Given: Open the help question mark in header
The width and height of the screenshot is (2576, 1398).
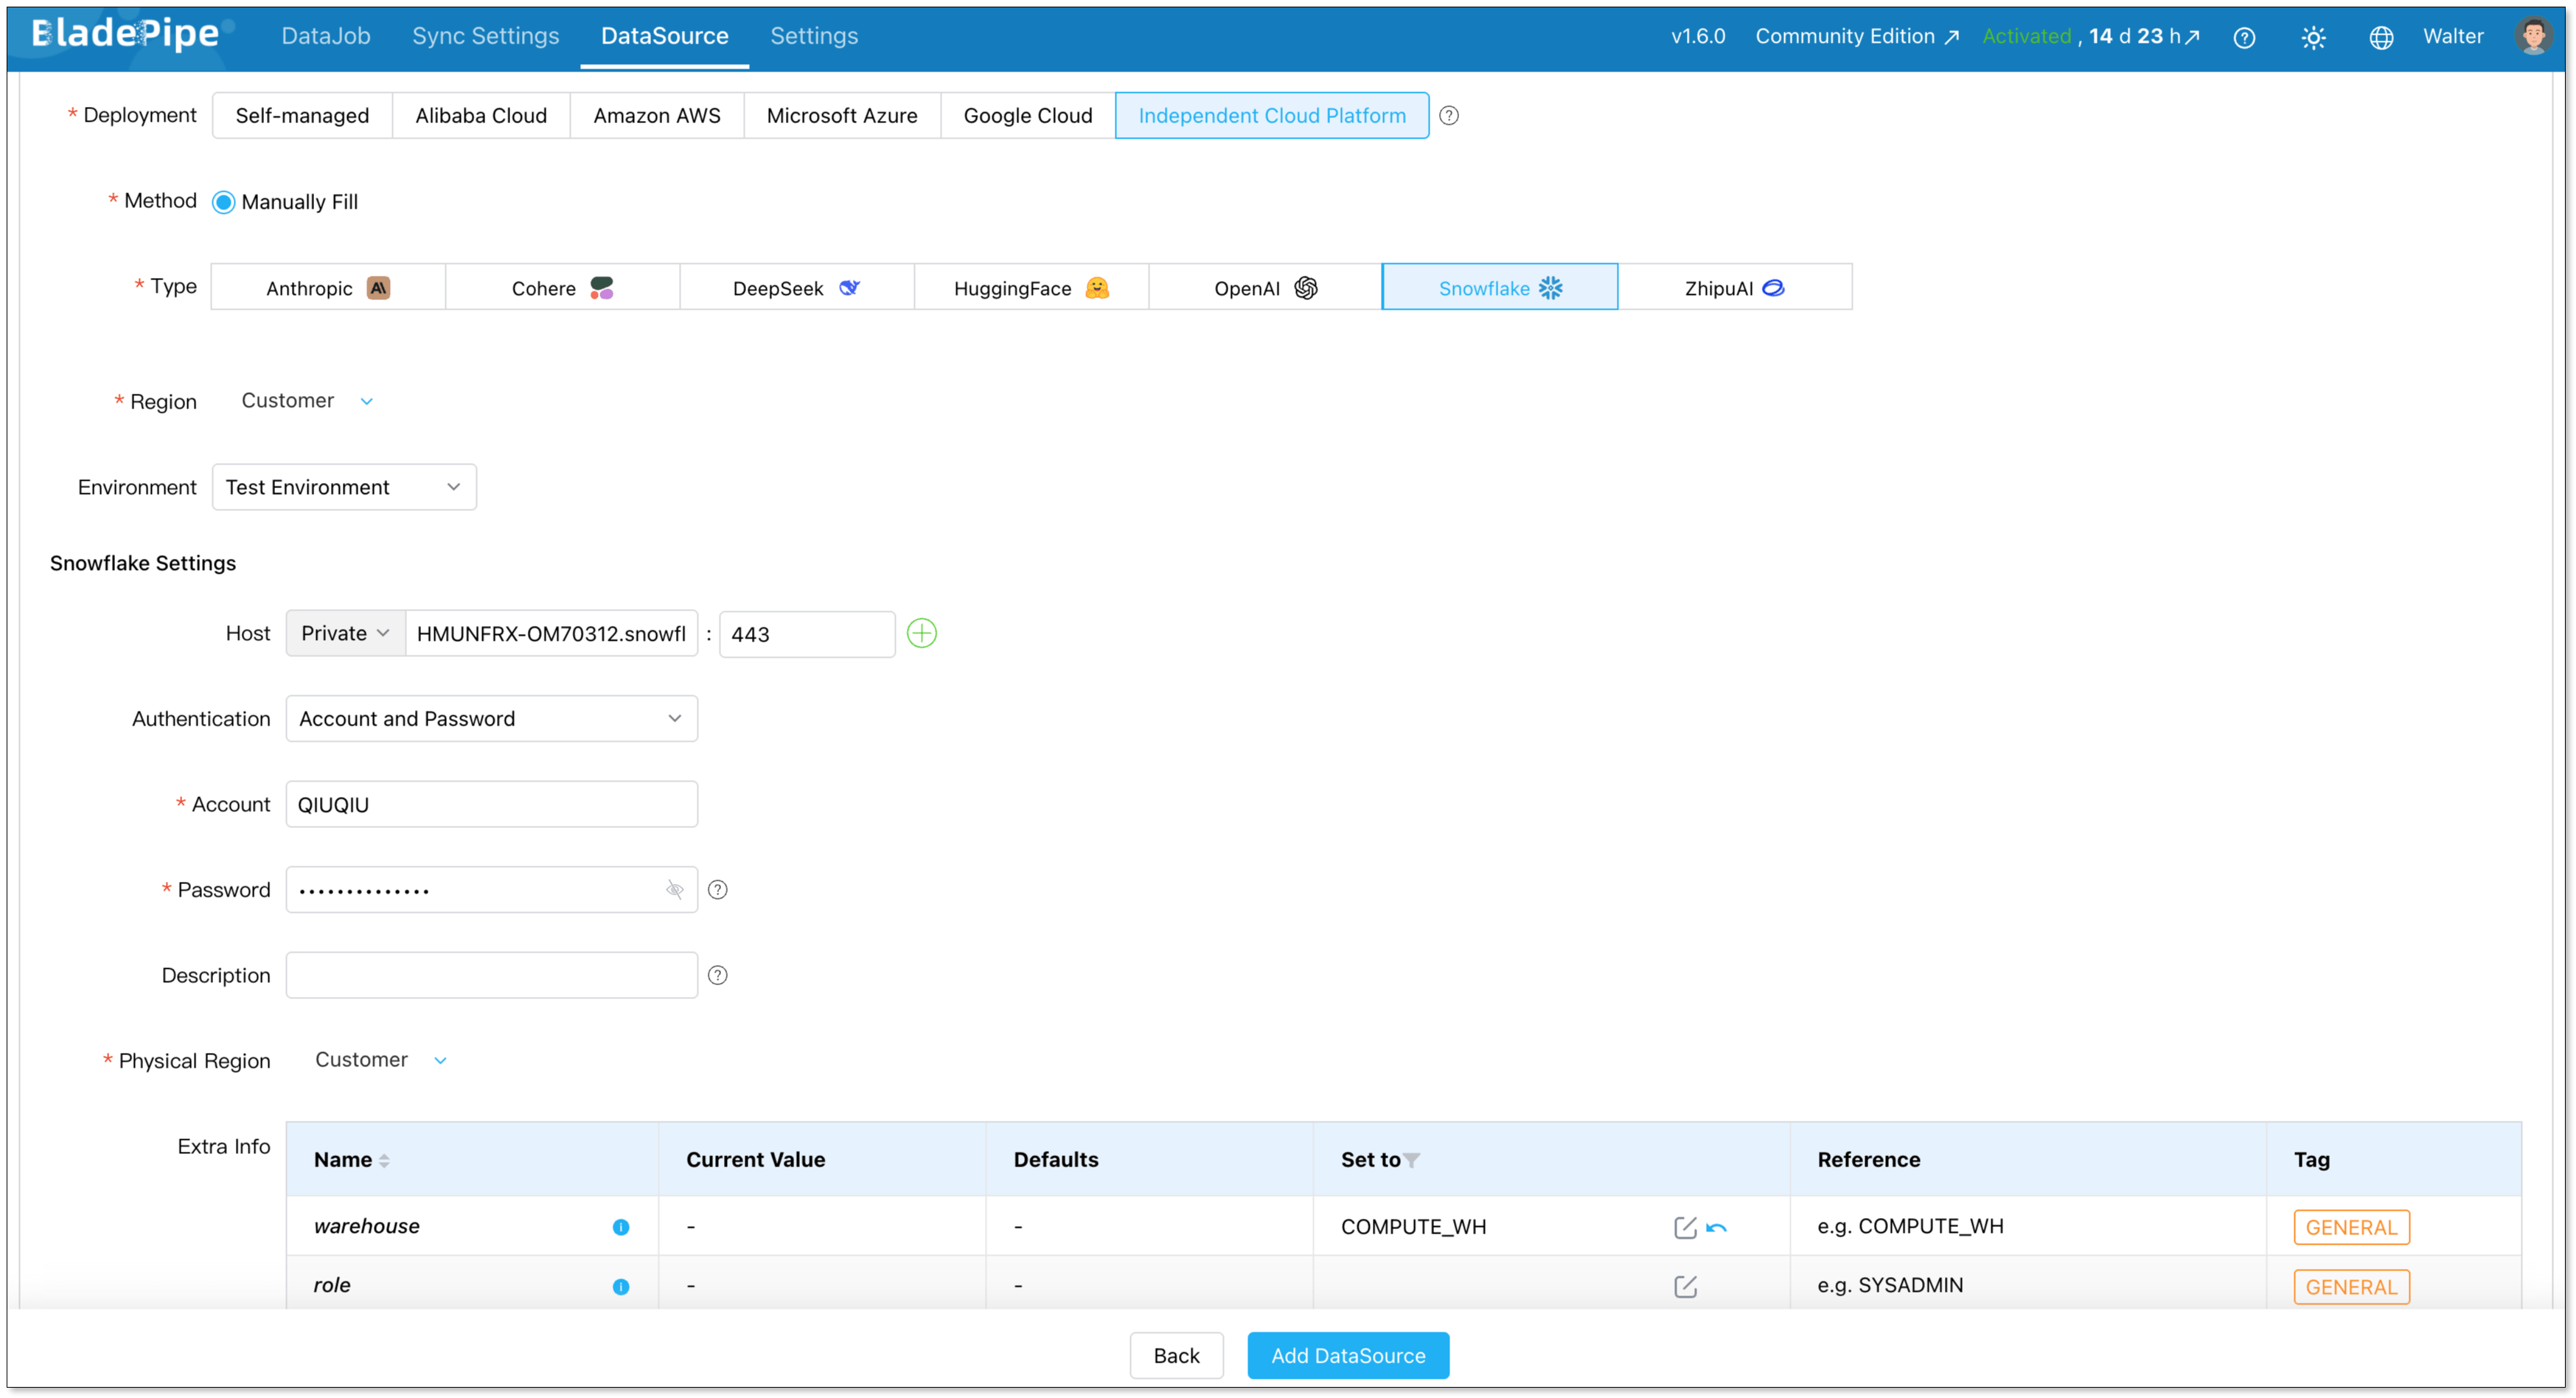Looking at the screenshot, I should coord(2244,37).
